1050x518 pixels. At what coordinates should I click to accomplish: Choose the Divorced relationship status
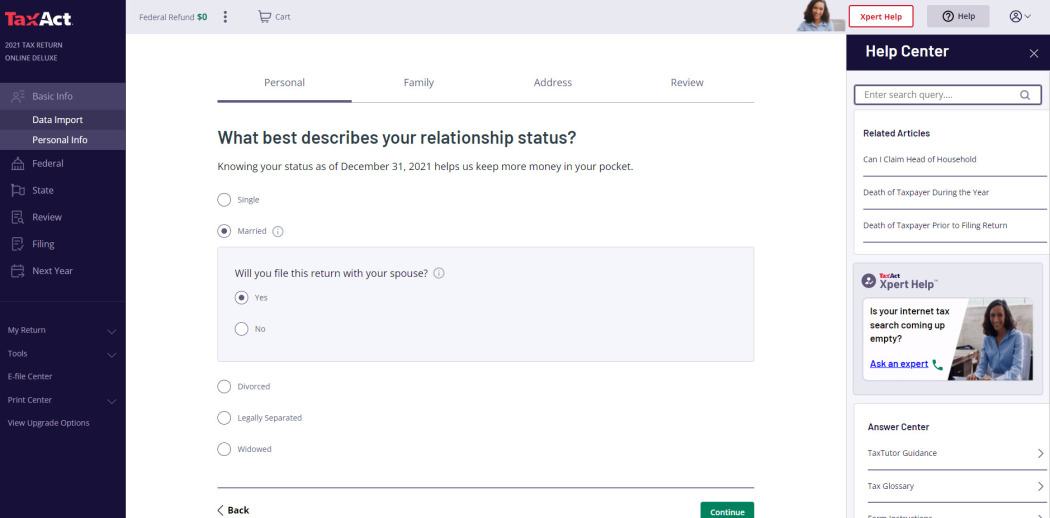(224, 386)
